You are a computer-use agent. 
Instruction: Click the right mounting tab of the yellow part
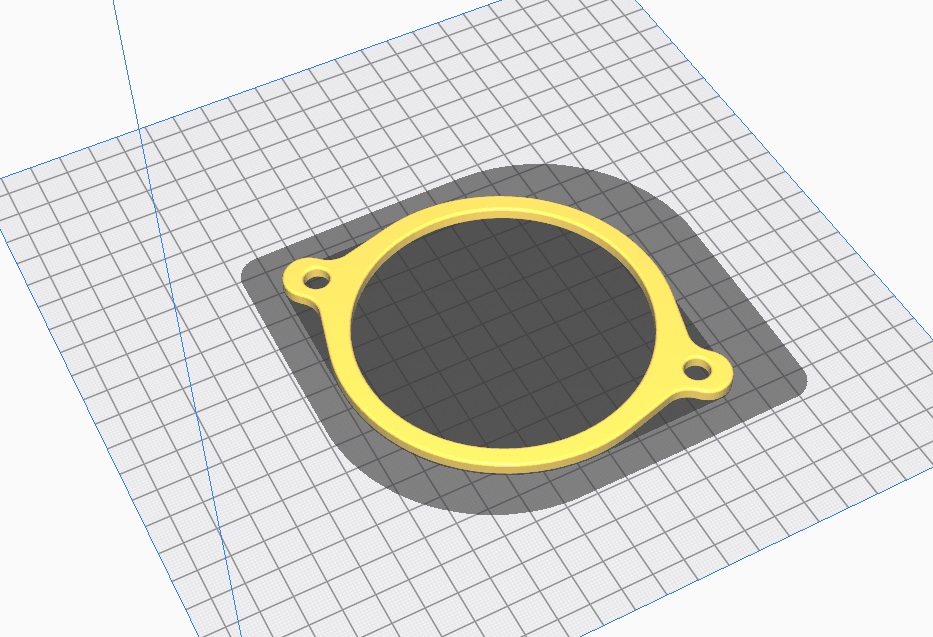tap(715, 380)
